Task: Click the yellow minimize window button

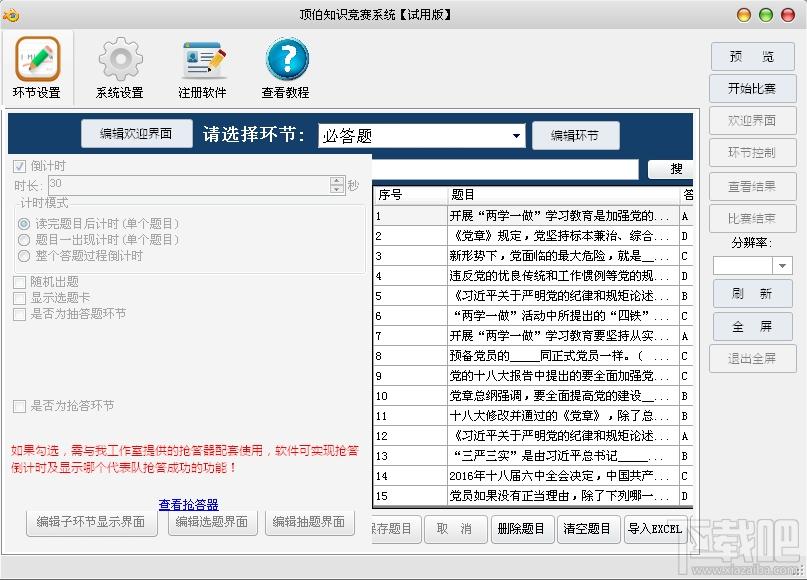Action: point(744,15)
